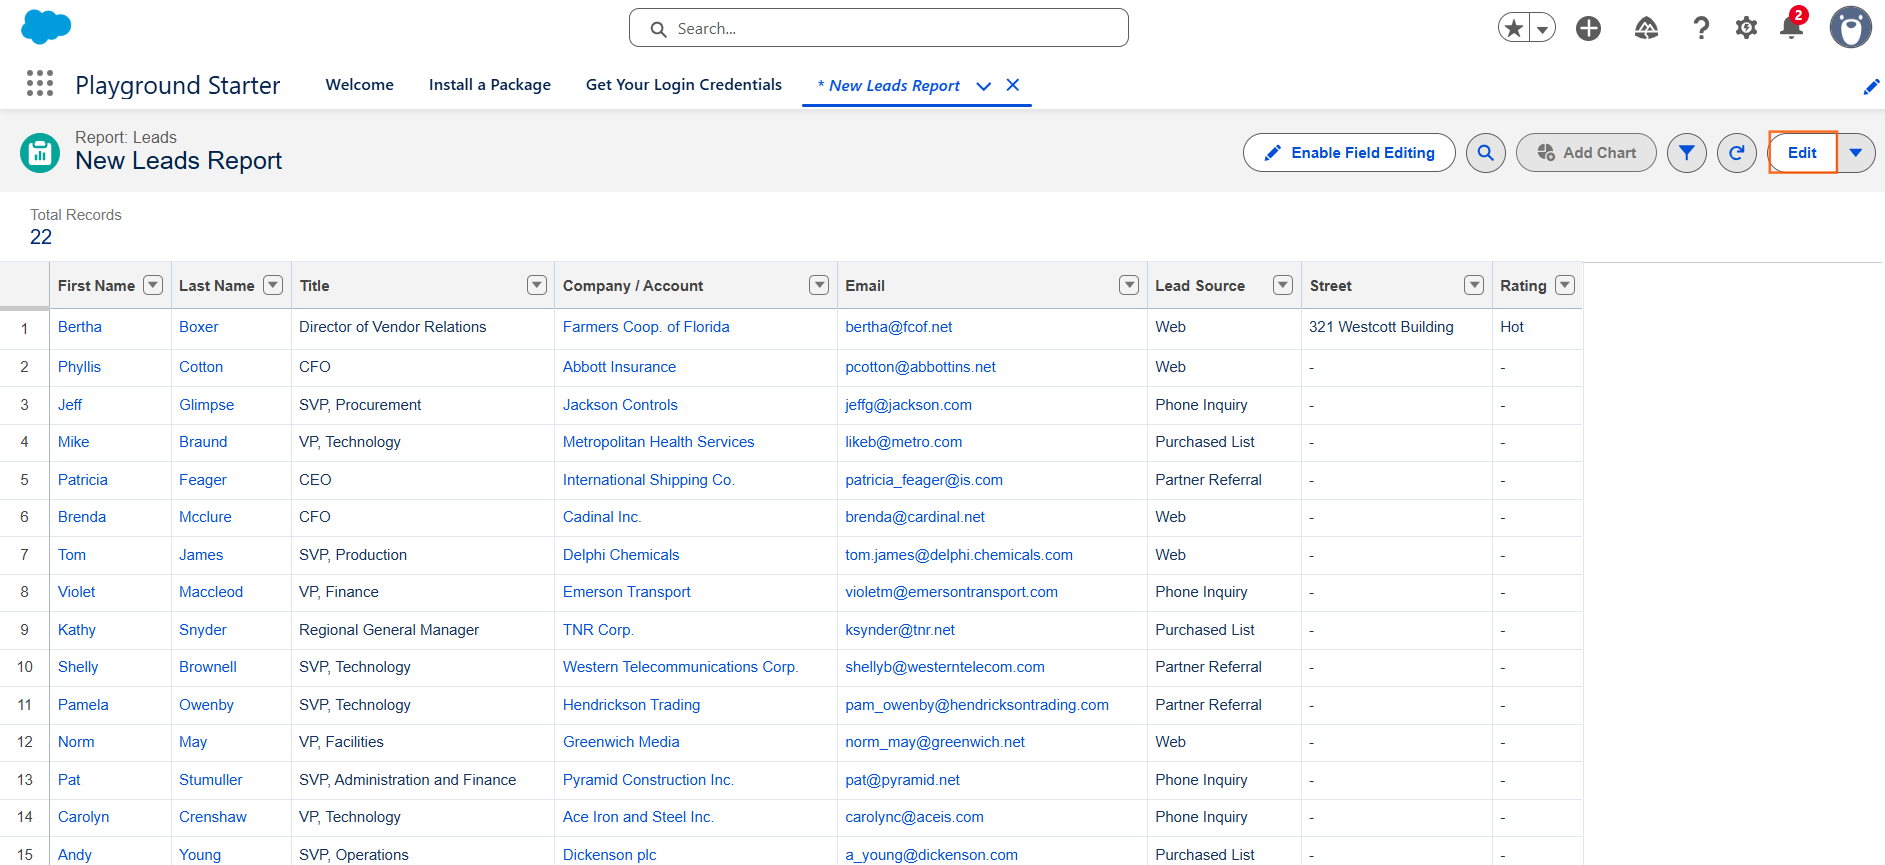Image resolution: width=1885 pixels, height=865 pixels.
Task: Open the Company / Account column menu
Action: point(819,285)
